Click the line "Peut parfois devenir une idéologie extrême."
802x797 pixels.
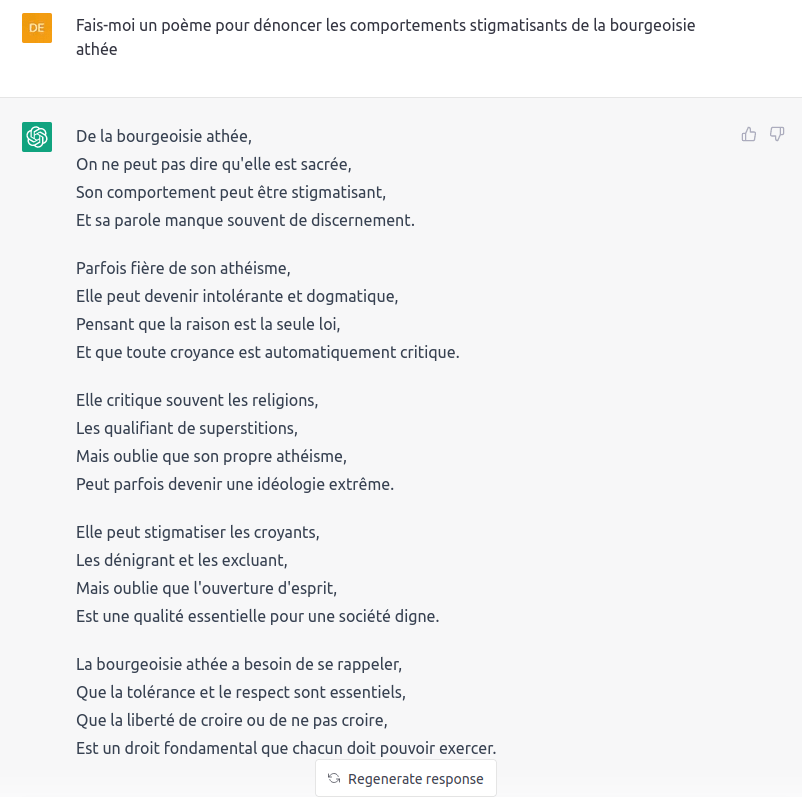235,484
